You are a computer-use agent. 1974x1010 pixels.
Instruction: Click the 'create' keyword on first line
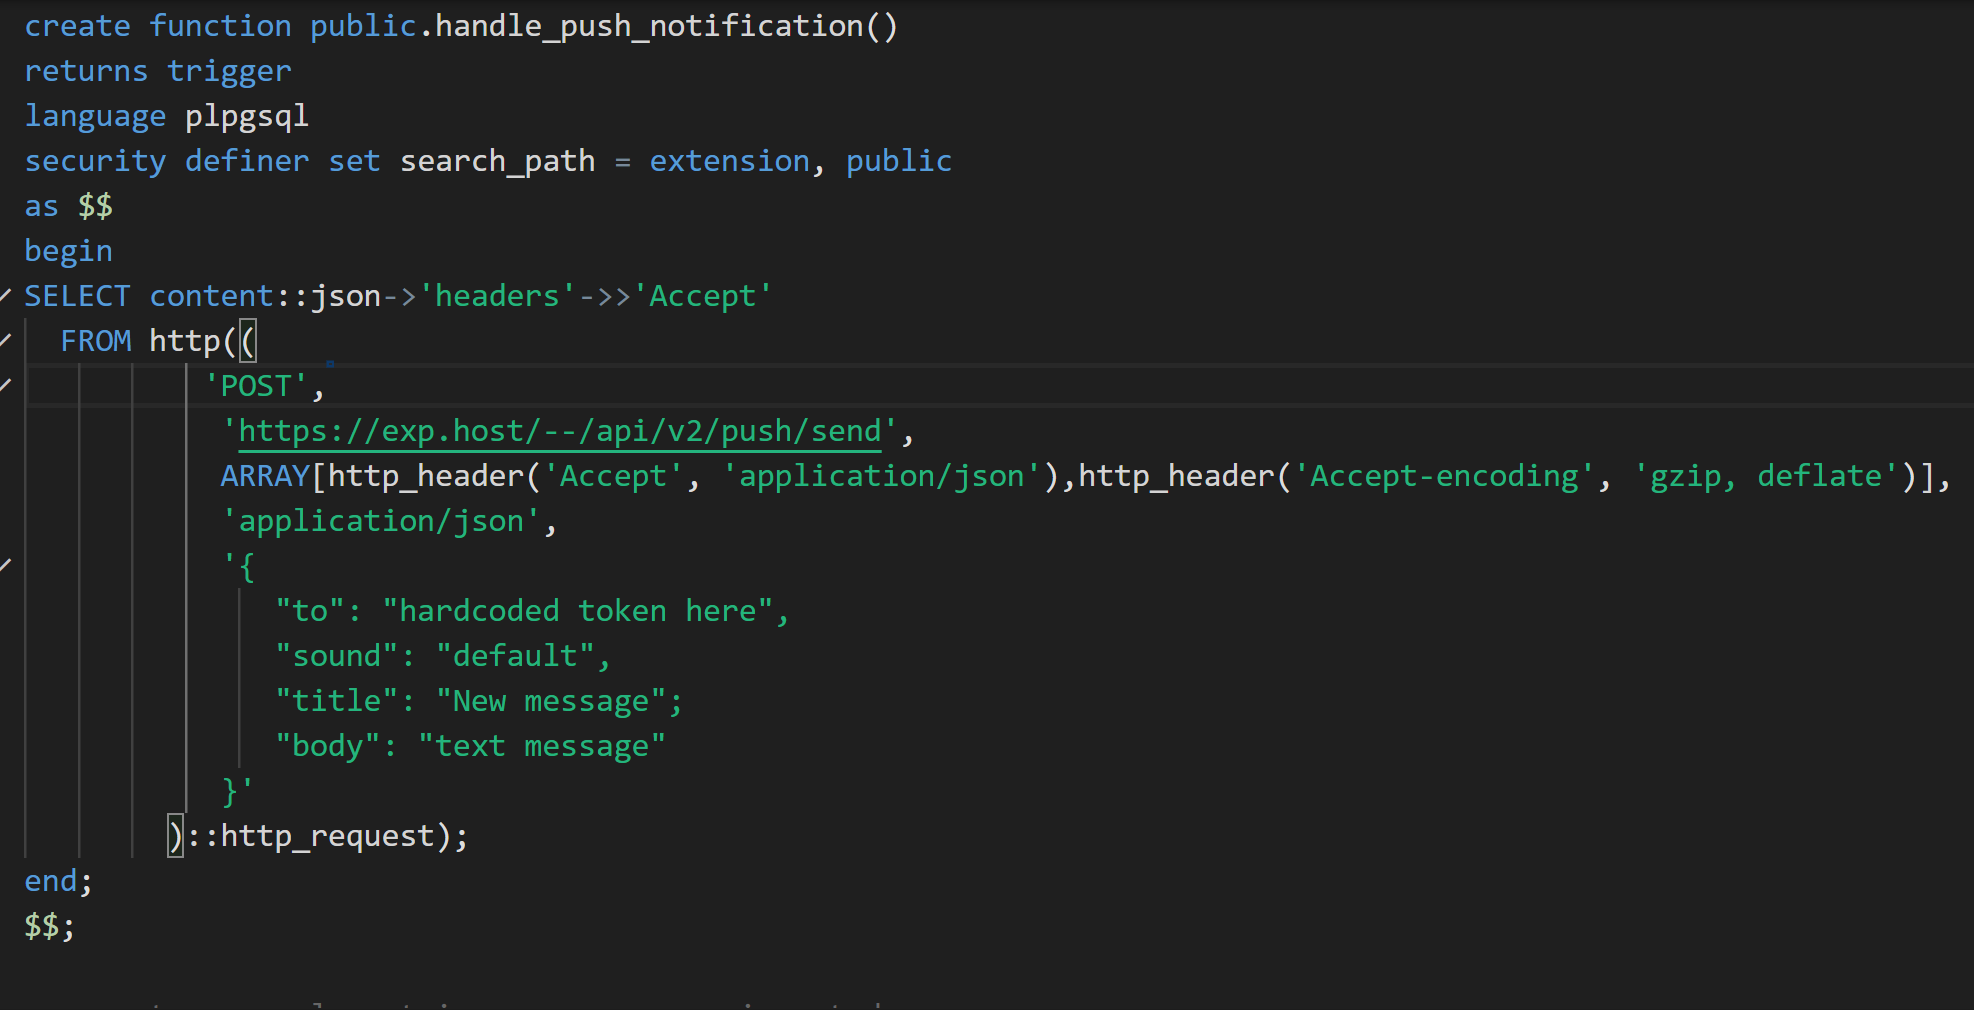click(x=77, y=26)
